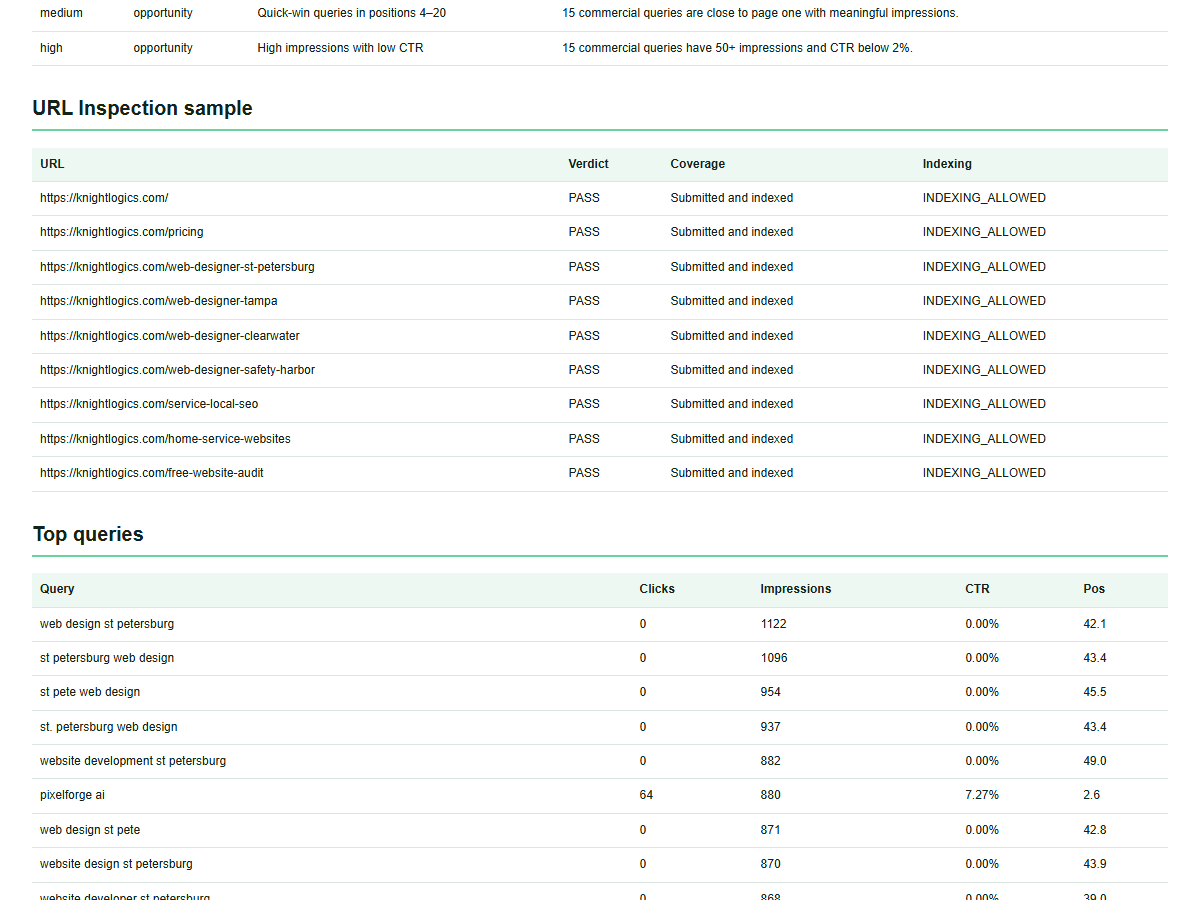Click 'Submitted and indexed' in free-website-audit row
1200x900 pixels.
(732, 473)
